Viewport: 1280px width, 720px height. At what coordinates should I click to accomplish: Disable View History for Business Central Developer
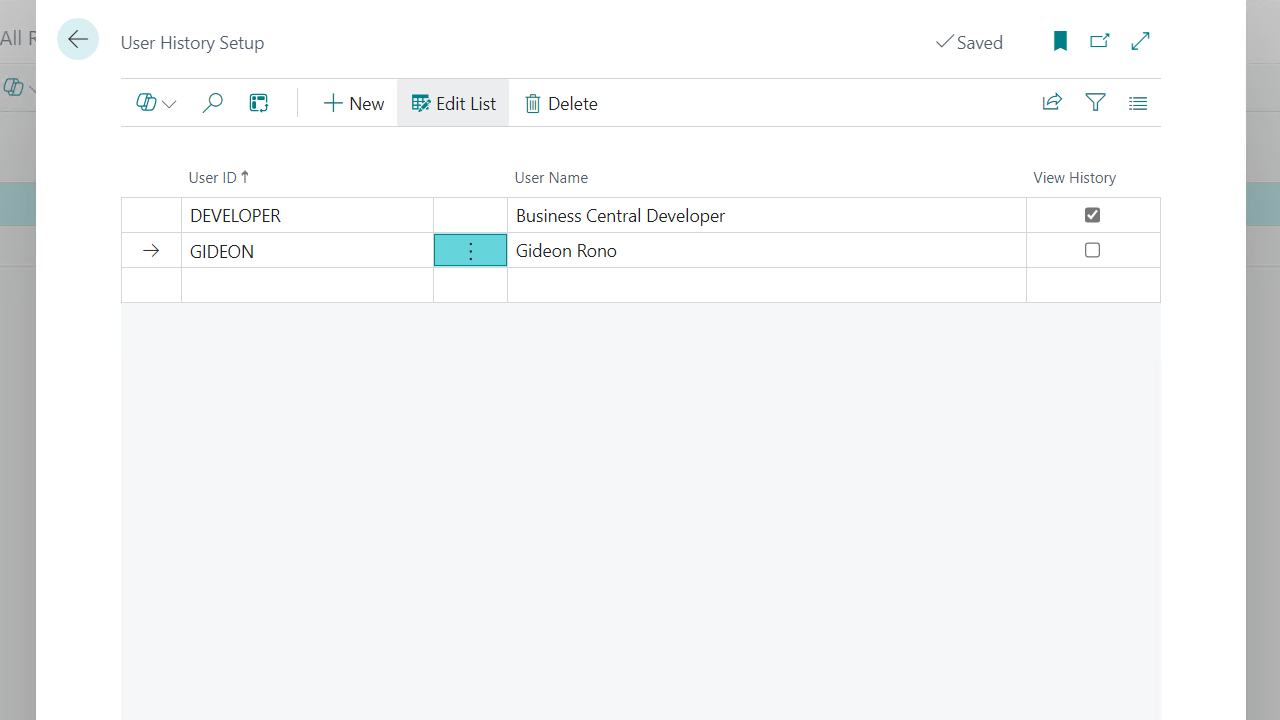coord(1092,215)
